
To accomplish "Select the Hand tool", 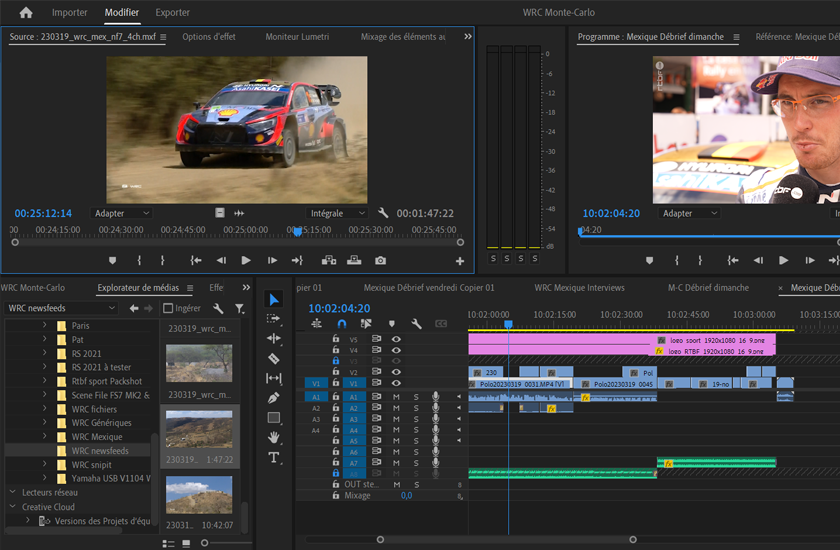I will point(273,438).
